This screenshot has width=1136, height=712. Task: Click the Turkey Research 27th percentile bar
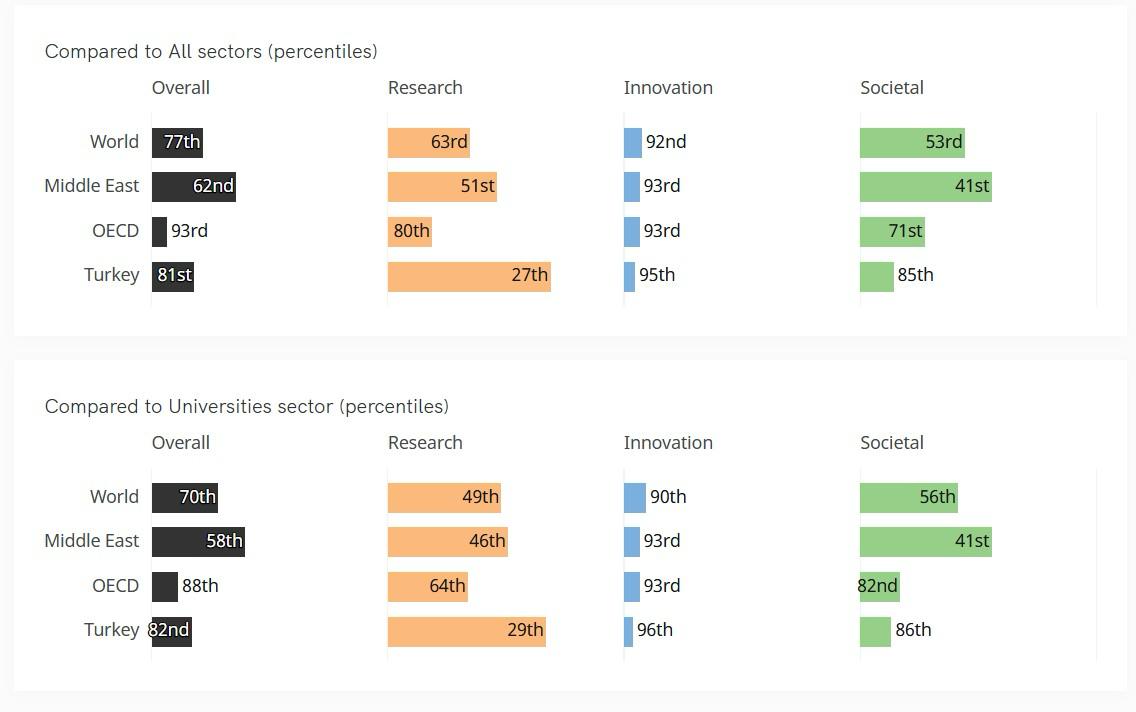click(469, 275)
